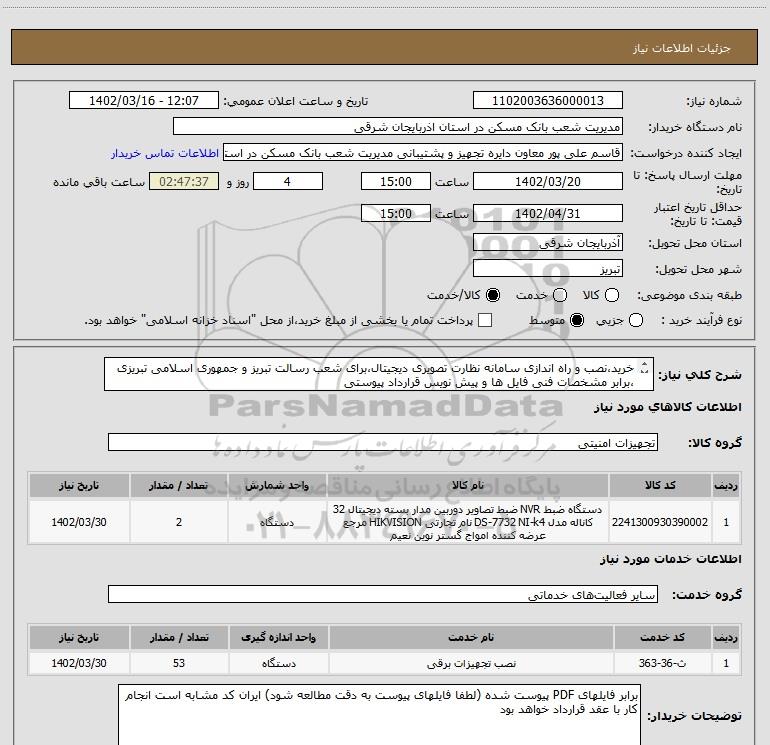This screenshot has width=770, height=745.
Task: Click the delivery province field آذربایجان شرقی
Action: pos(548,242)
